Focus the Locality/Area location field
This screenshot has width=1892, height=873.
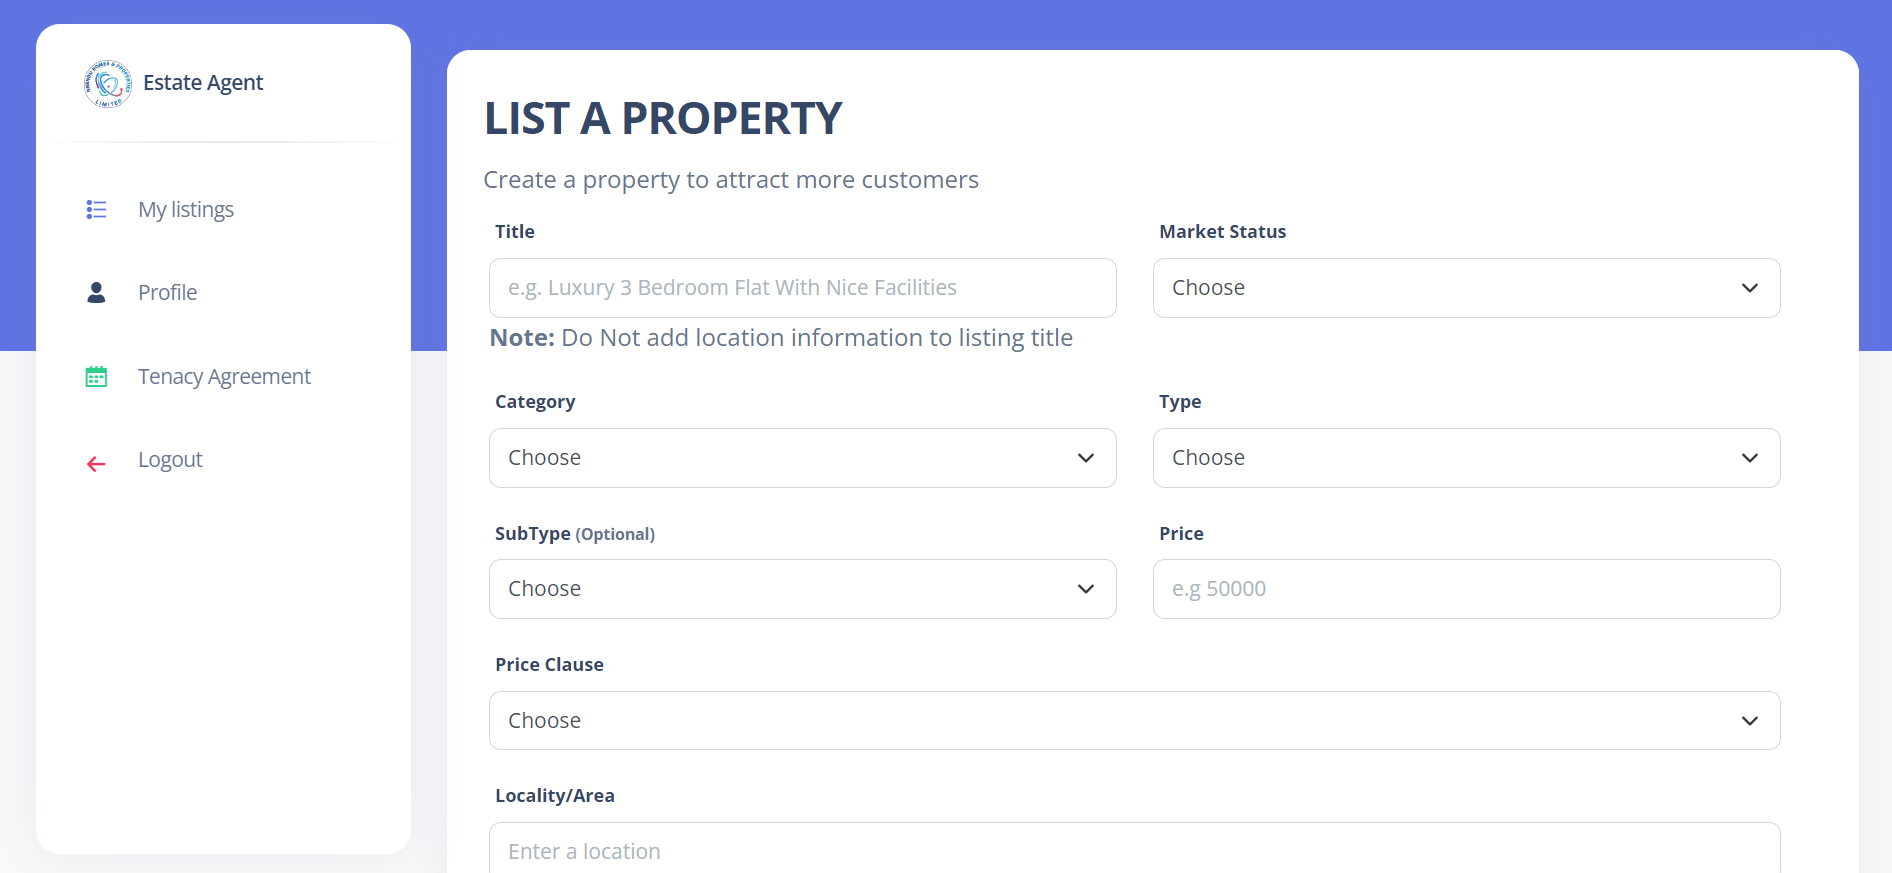point(1134,851)
